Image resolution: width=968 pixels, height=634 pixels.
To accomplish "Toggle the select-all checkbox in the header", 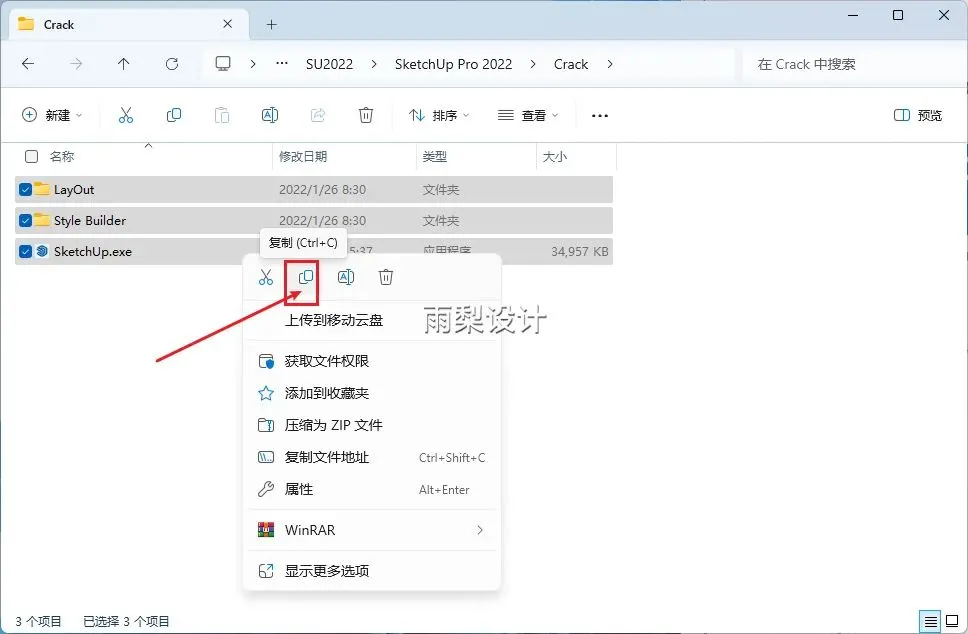I will pos(31,157).
